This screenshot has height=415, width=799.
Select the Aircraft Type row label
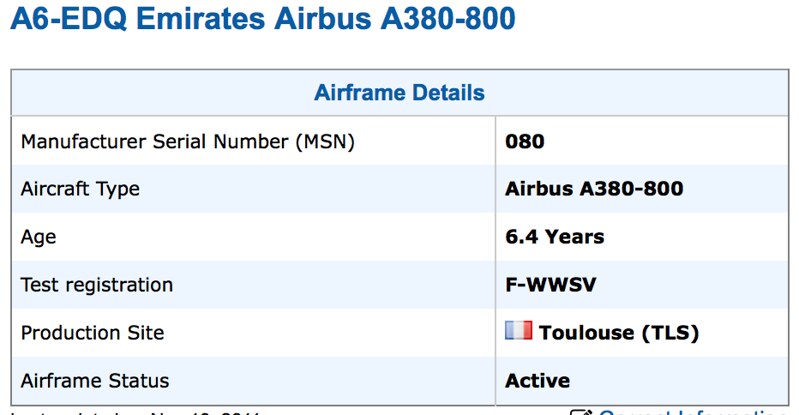click(x=80, y=189)
